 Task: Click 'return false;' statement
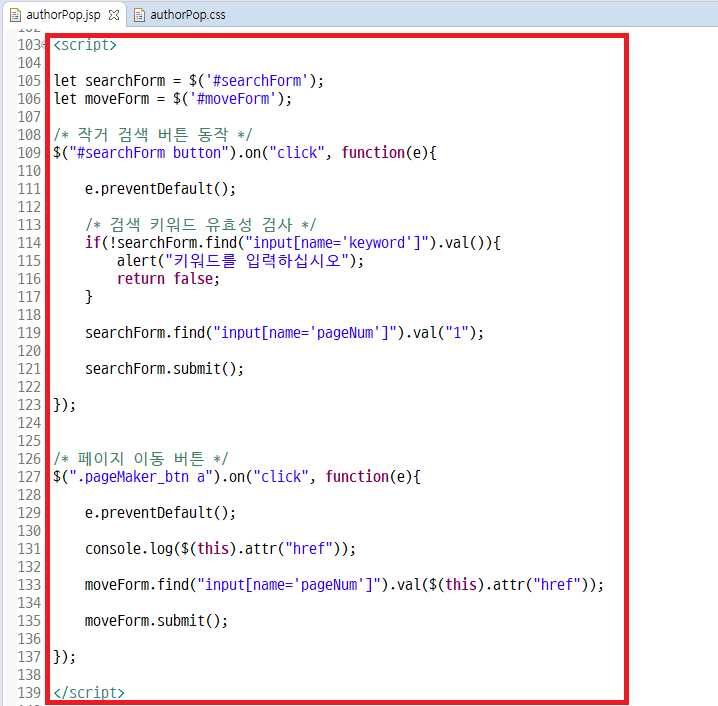(x=168, y=278)
